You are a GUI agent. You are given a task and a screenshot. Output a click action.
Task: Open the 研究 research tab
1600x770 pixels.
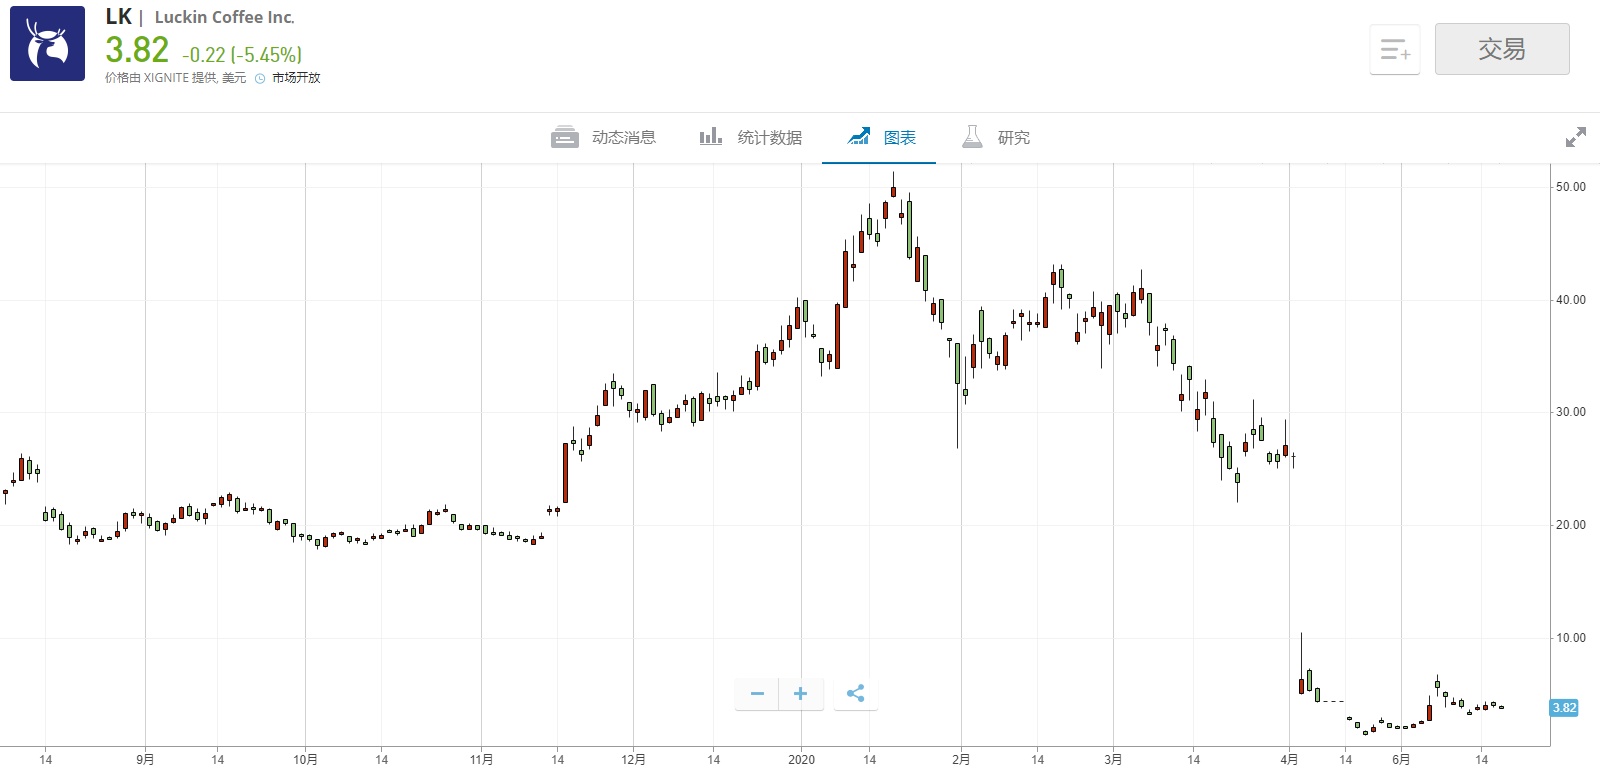click(x=996, y=137)
